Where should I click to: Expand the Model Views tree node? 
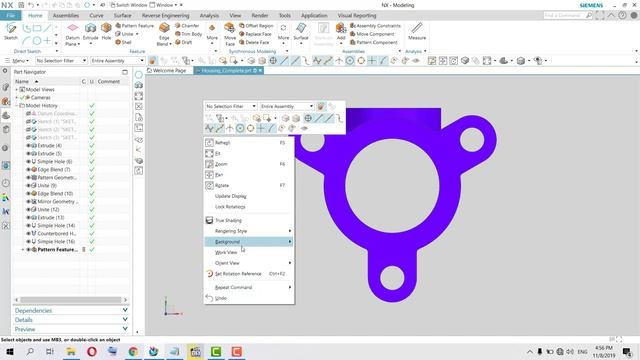click(x=17, y=89)
